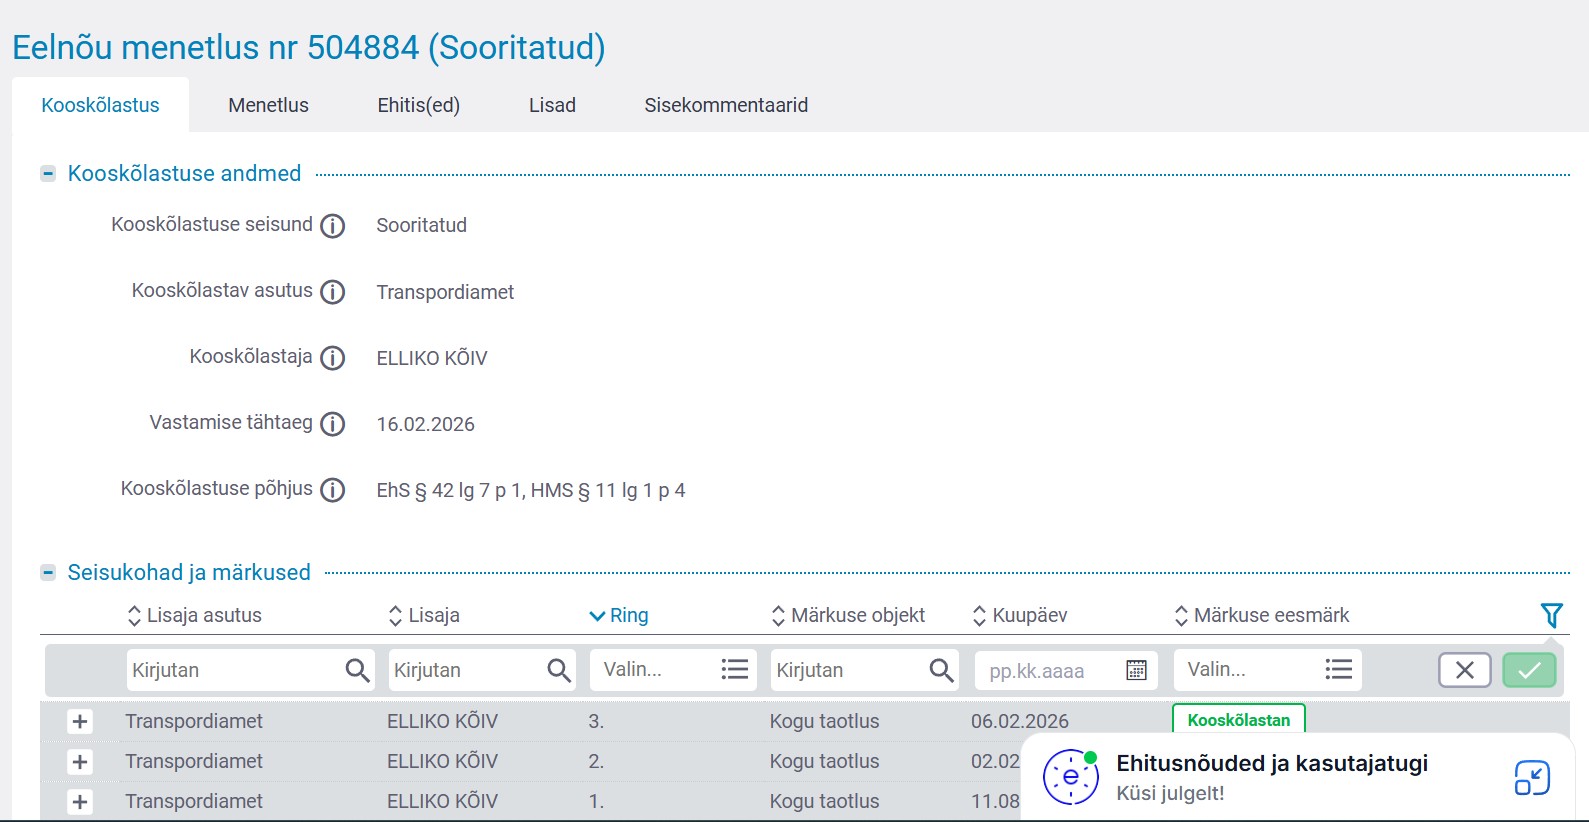This screenshot has width=1589, height=822.
Task: Minimize the Ehitusnõuded ja kasutajatugi chat widget
Action: click(x=1531, y=778)
